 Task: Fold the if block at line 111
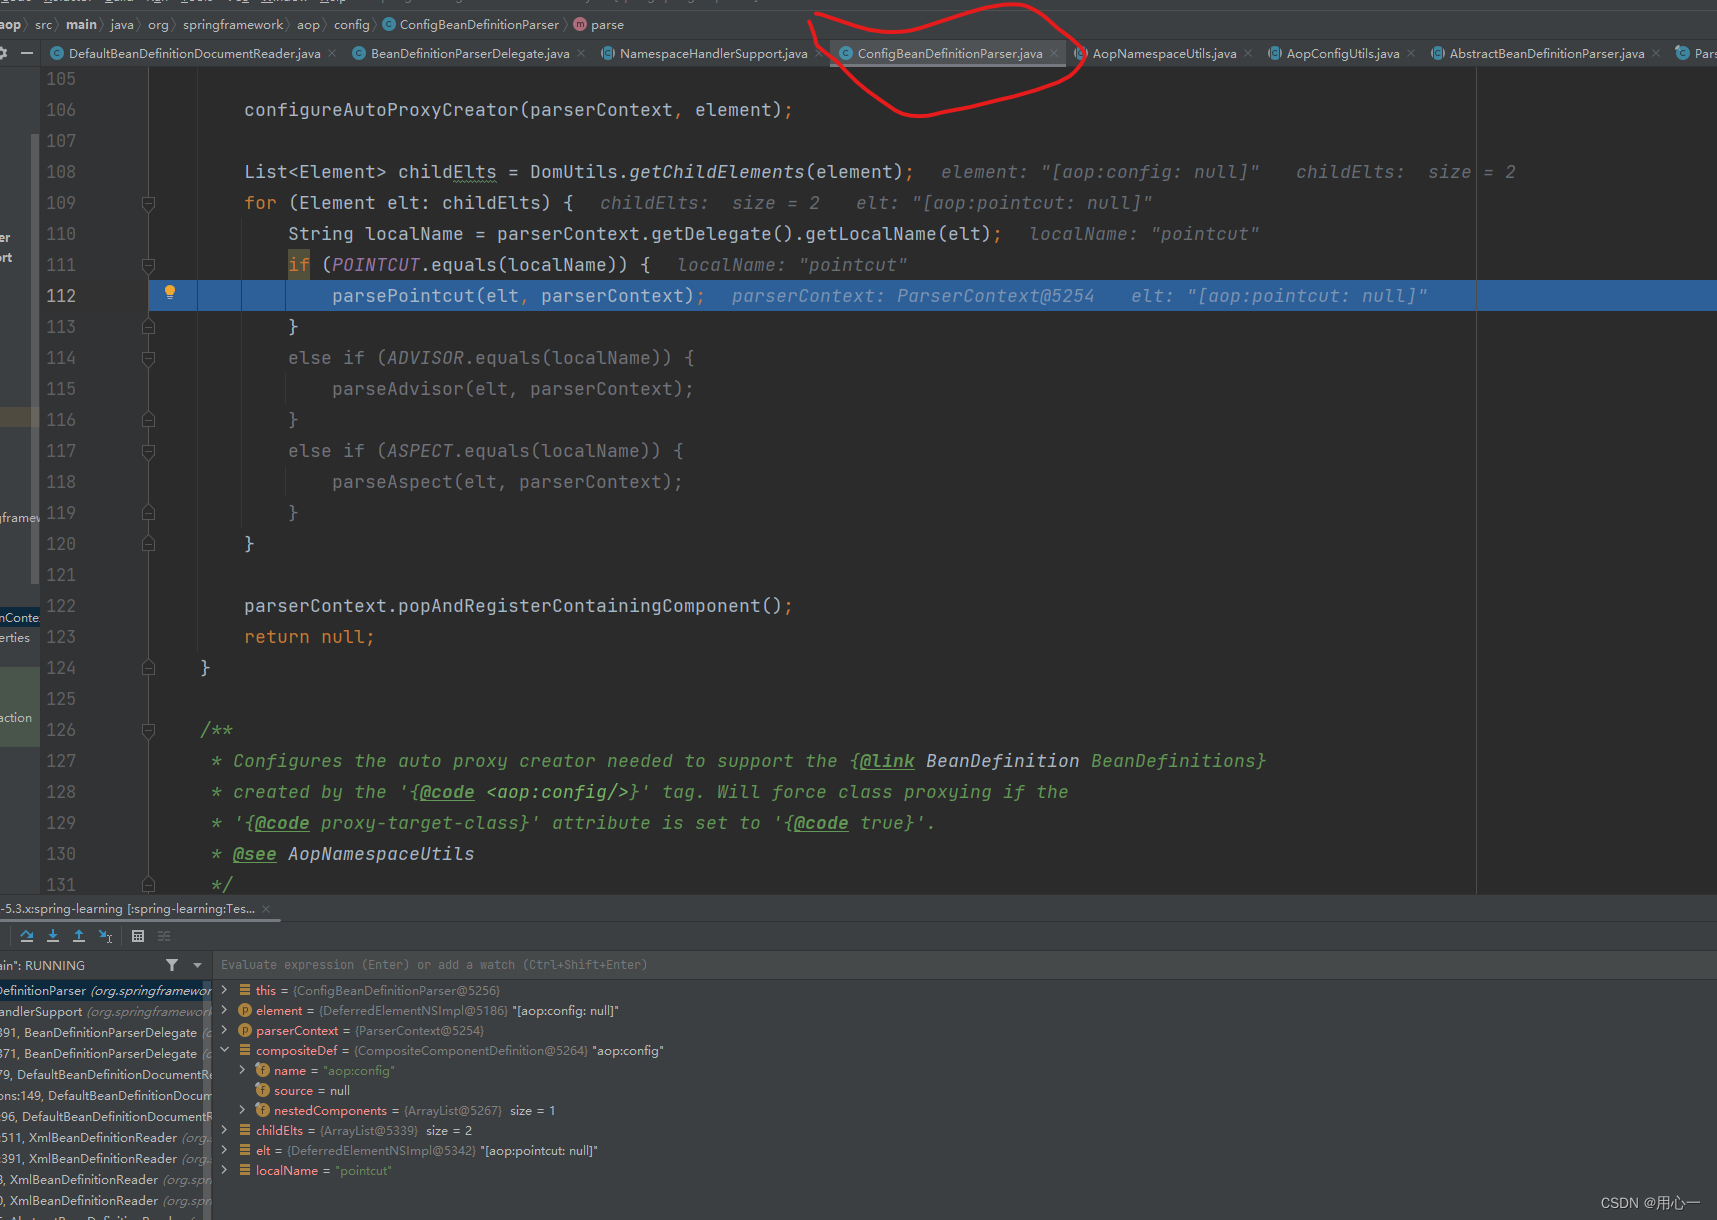(x=148, y=265)
